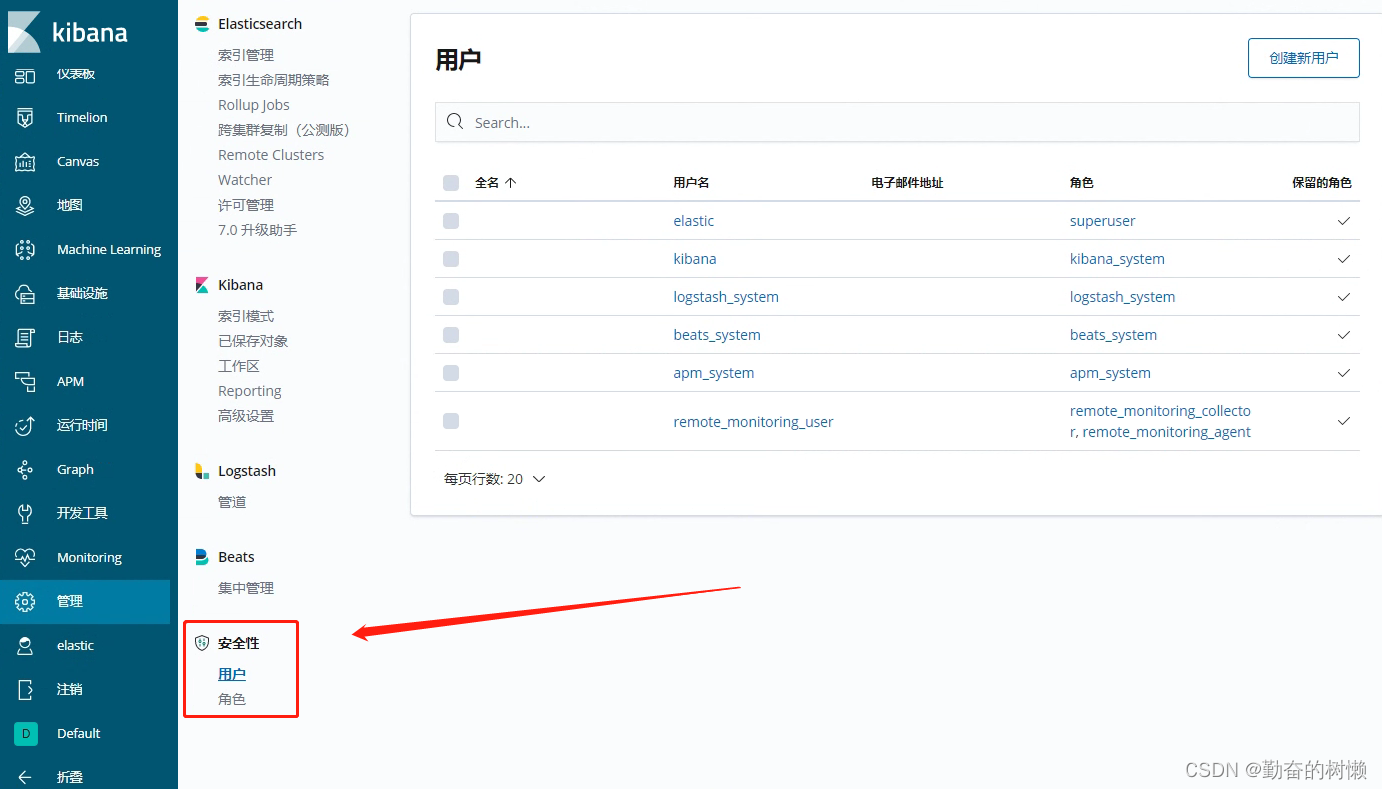Open the logstash_system username link
The width and height of the screenshot is (1382, 789).
726,297
